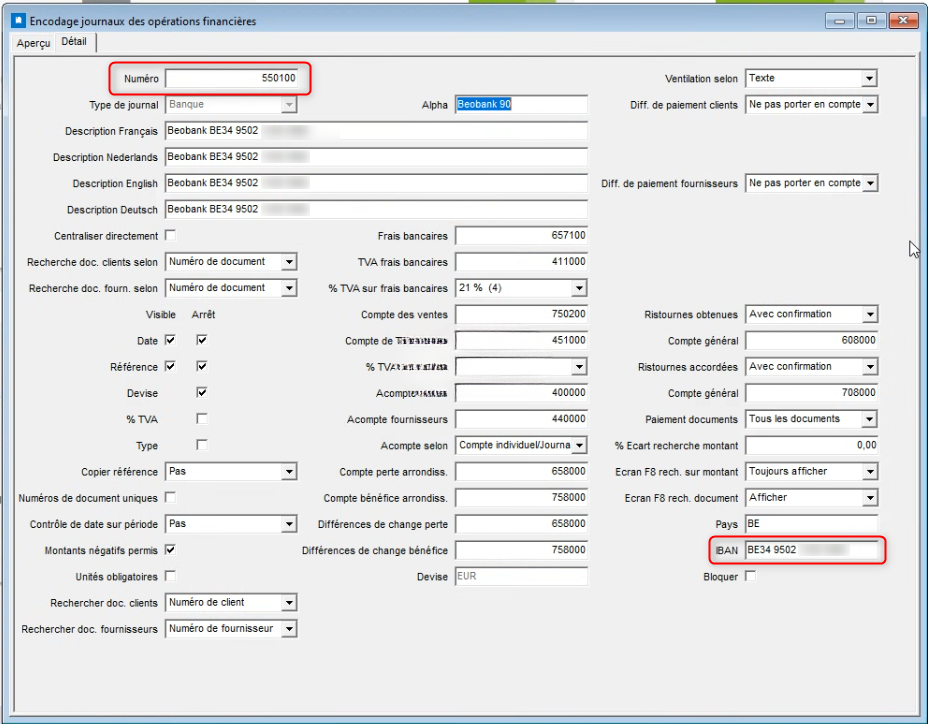Expand the % TVA sur frais bancaires dropdown
The image size is (928, 724).
[x=578, y=288]
